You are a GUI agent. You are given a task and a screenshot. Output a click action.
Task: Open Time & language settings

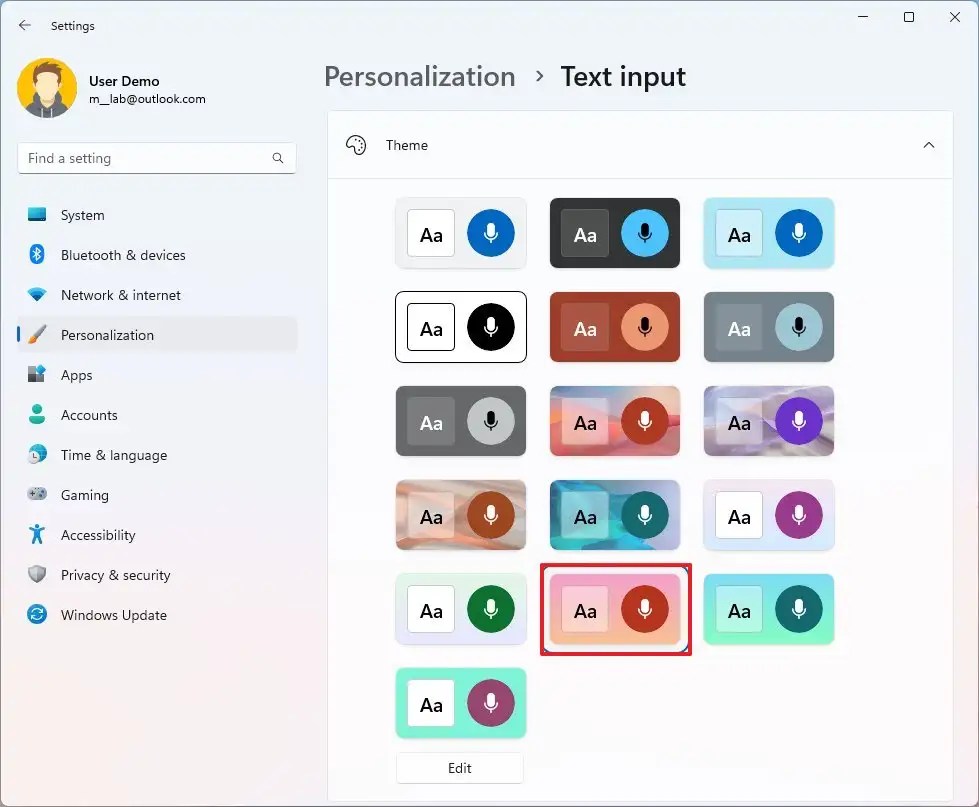point(113,455)
